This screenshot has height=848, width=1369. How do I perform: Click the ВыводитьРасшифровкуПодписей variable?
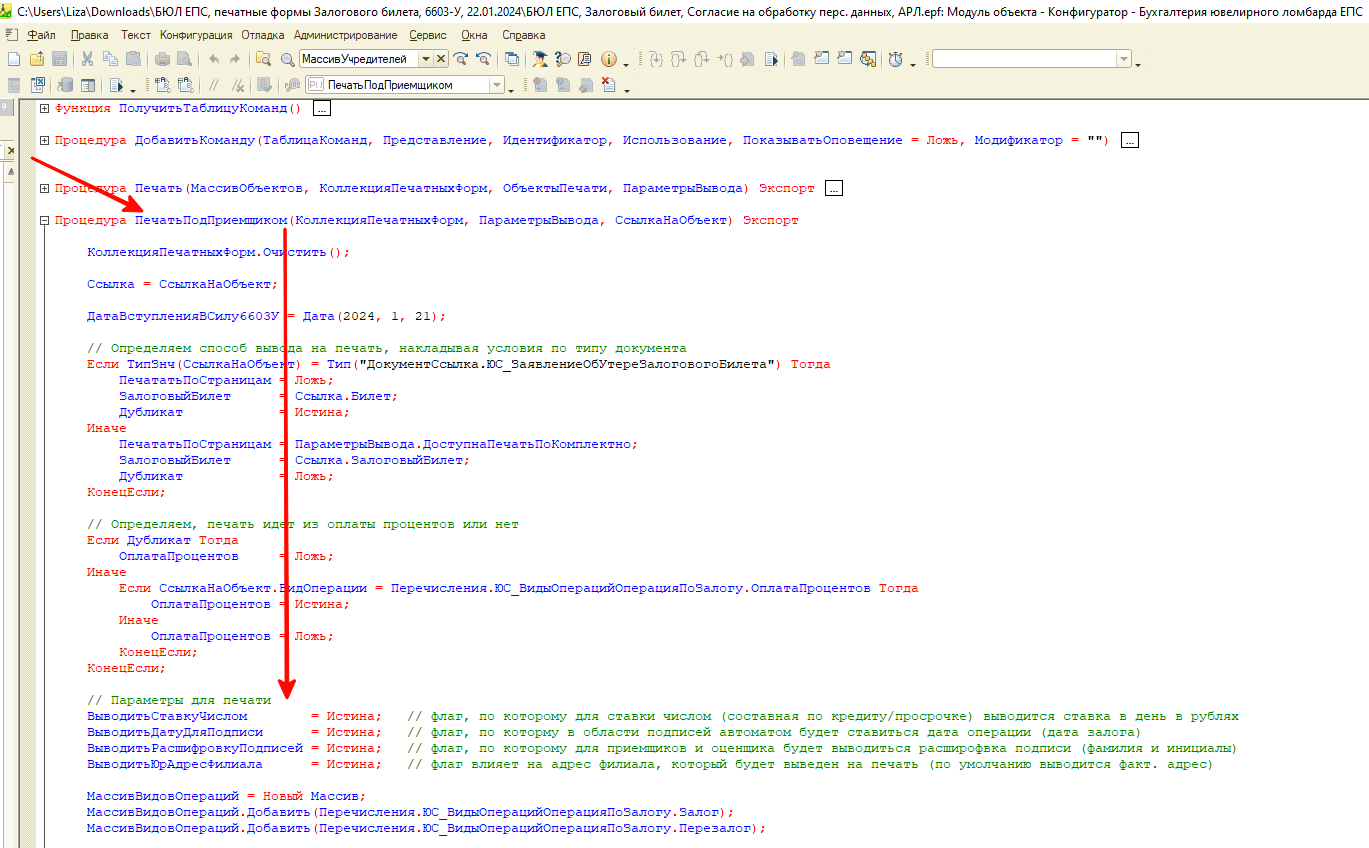coord(195,748)
